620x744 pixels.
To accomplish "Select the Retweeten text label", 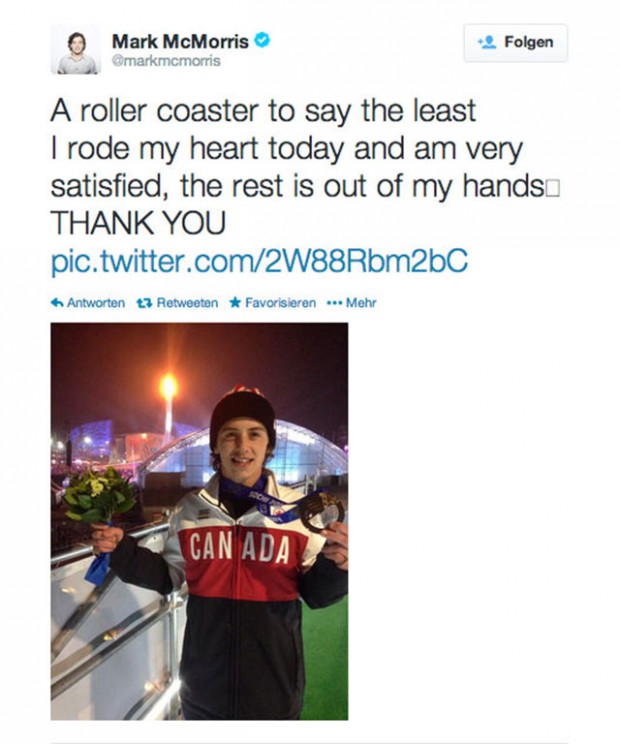I will point(181,303).
